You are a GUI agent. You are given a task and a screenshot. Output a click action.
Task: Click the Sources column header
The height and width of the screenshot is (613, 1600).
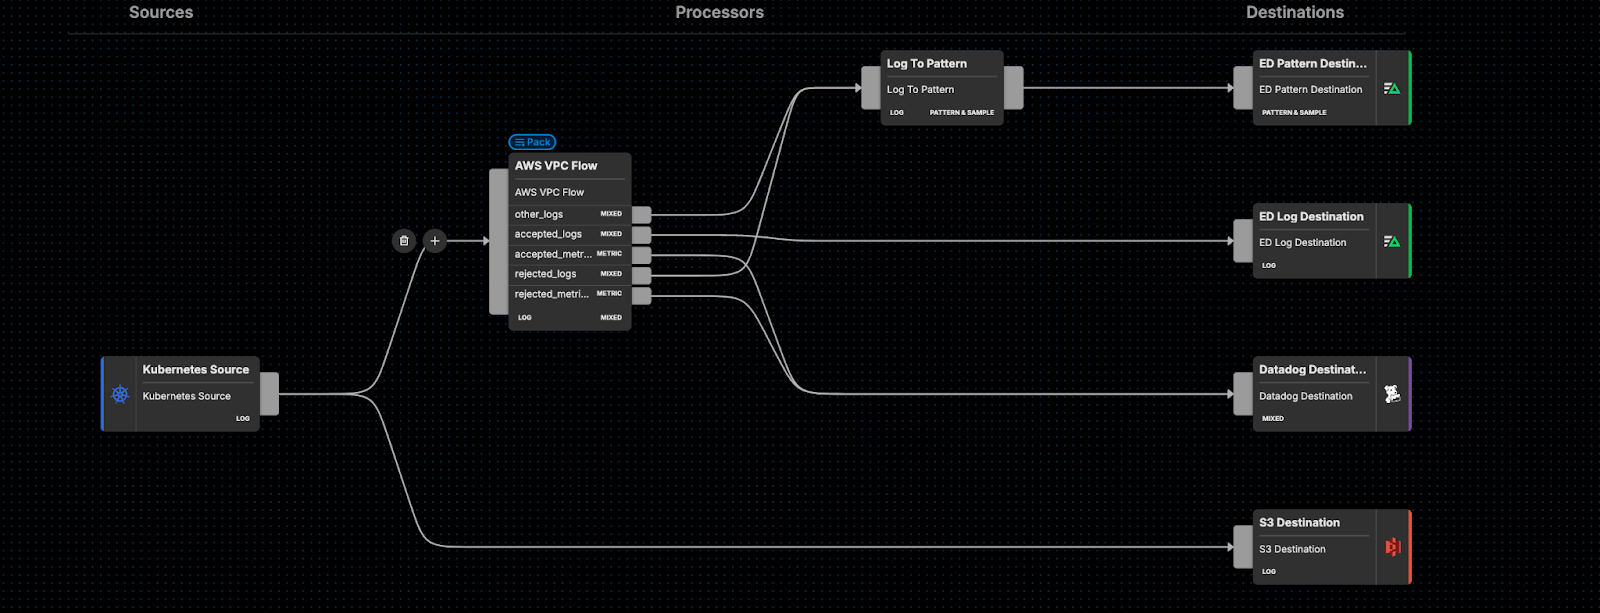tap(161, 13)
